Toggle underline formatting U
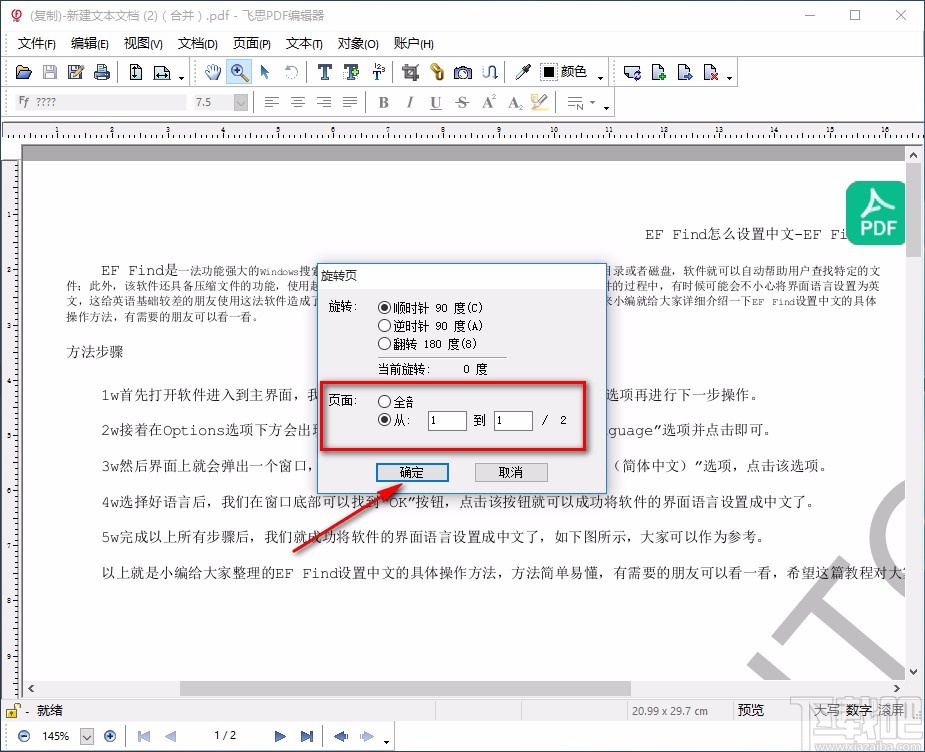The width and height of the screenshot is (925, 752). pos(435,103)
